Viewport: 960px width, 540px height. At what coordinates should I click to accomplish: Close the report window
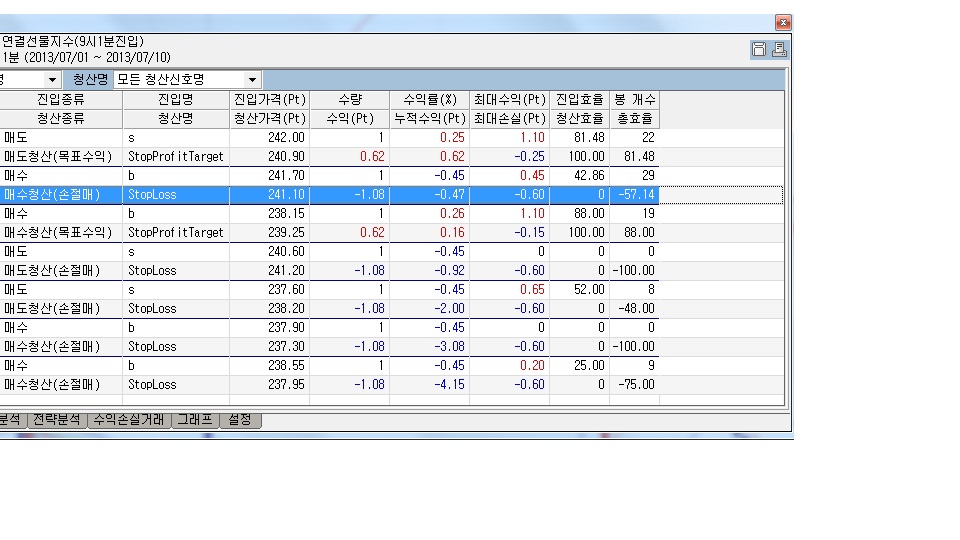pyautogui.click(x=783, y=23)
